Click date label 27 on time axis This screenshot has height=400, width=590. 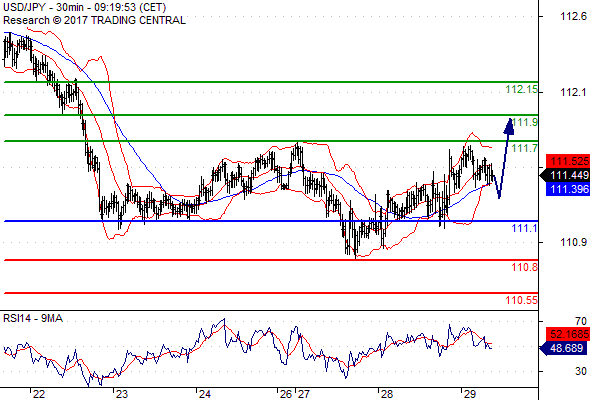click(x=303, y=394)
